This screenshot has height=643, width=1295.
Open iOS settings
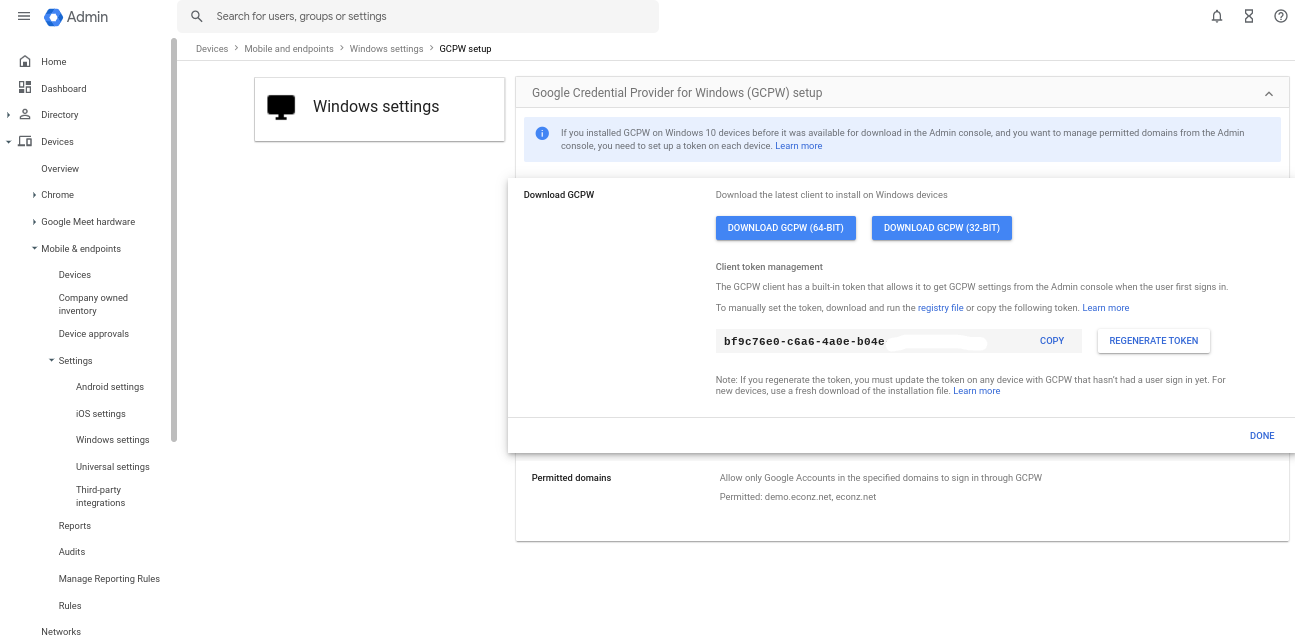click(x=101, y=414)
